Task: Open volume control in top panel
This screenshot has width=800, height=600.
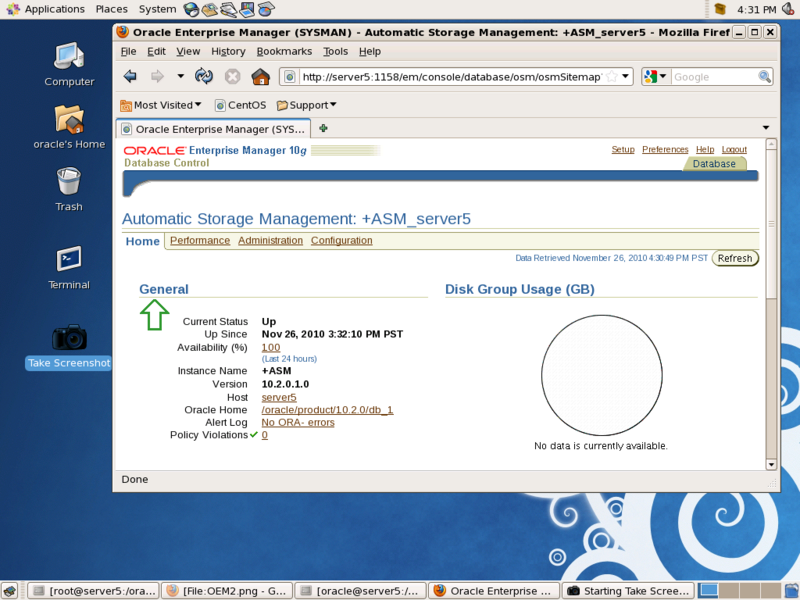Action: pos(790,9)
